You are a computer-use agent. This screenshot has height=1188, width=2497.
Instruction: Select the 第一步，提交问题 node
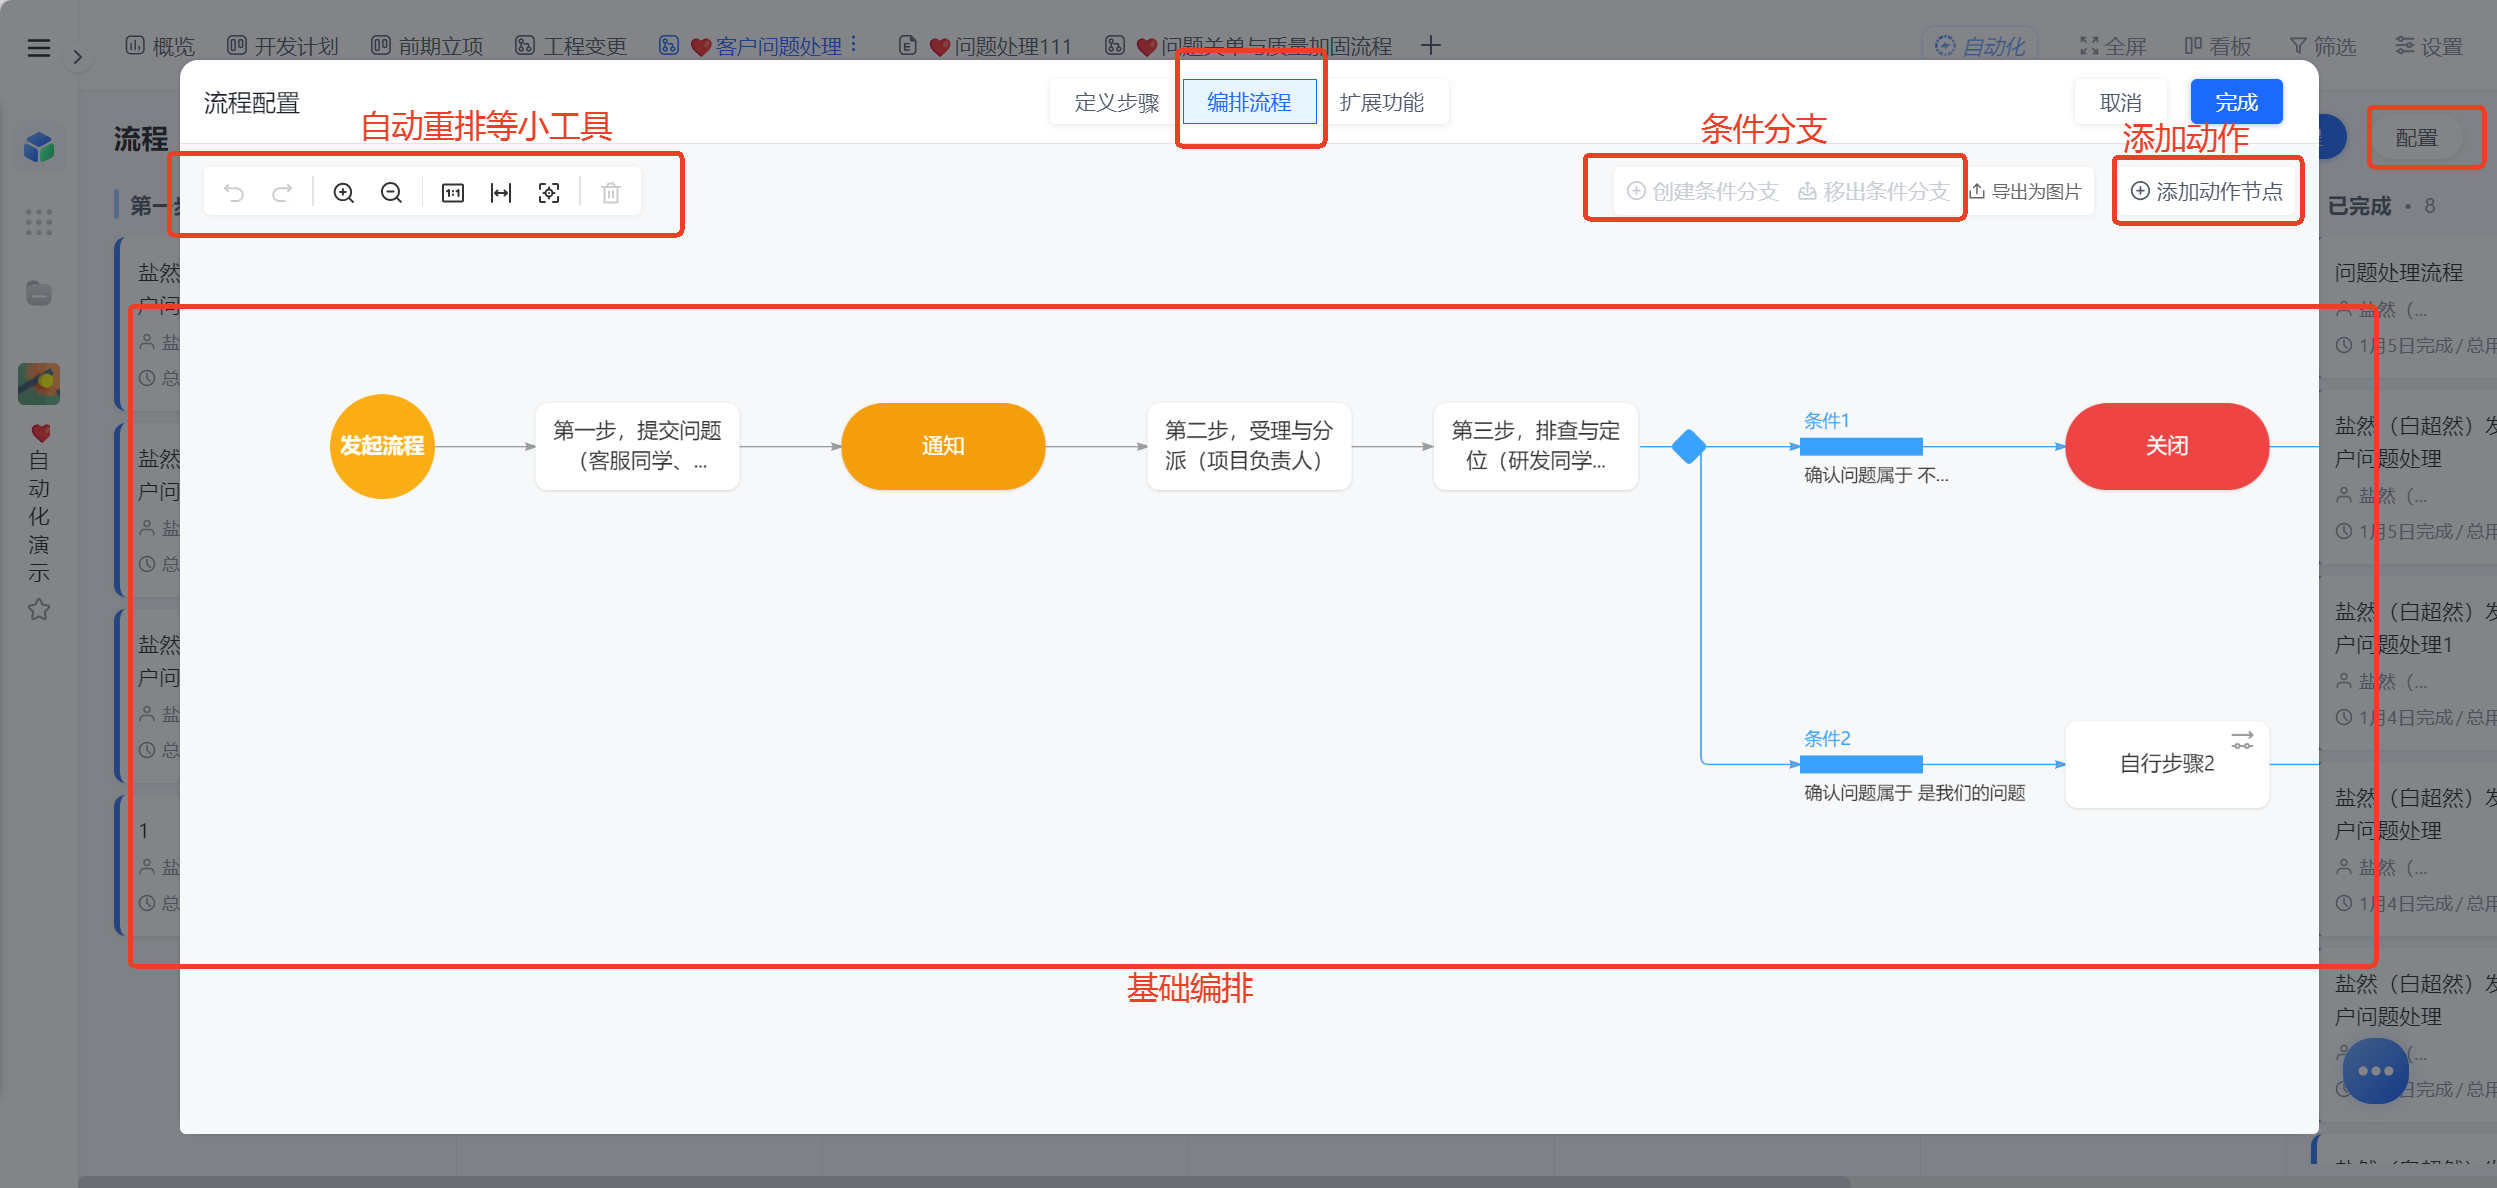tap(637, 446)
